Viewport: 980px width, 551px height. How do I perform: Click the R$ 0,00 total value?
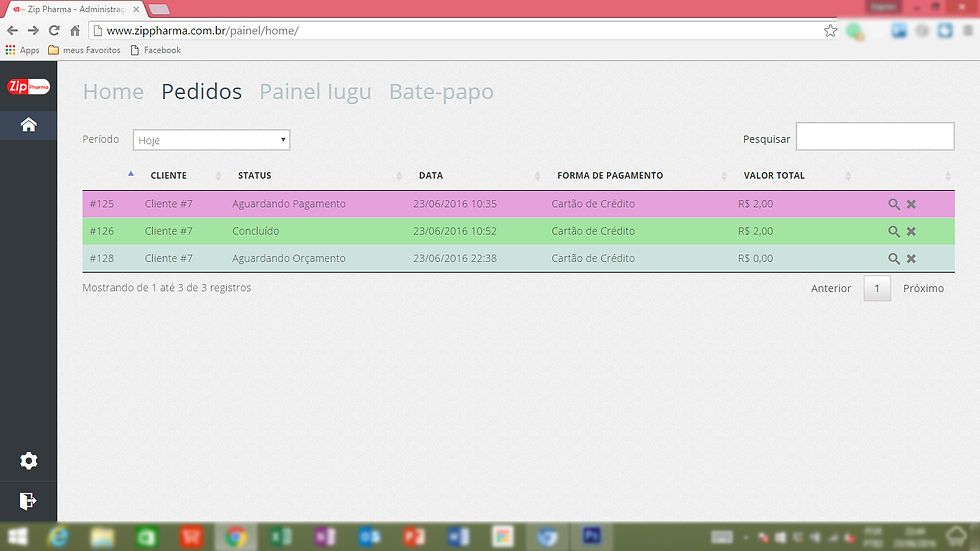[x=756, y=259]
